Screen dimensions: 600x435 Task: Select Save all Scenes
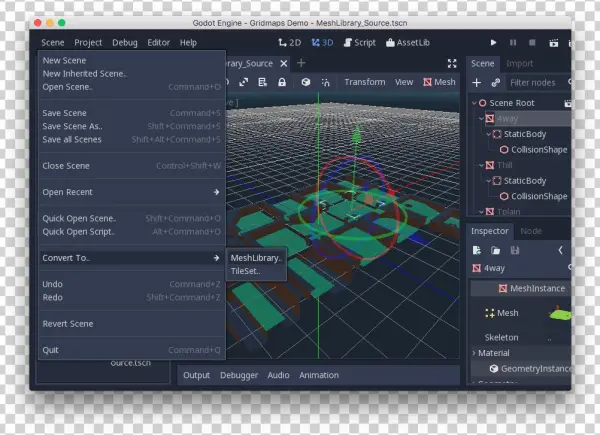coord(132,140)
